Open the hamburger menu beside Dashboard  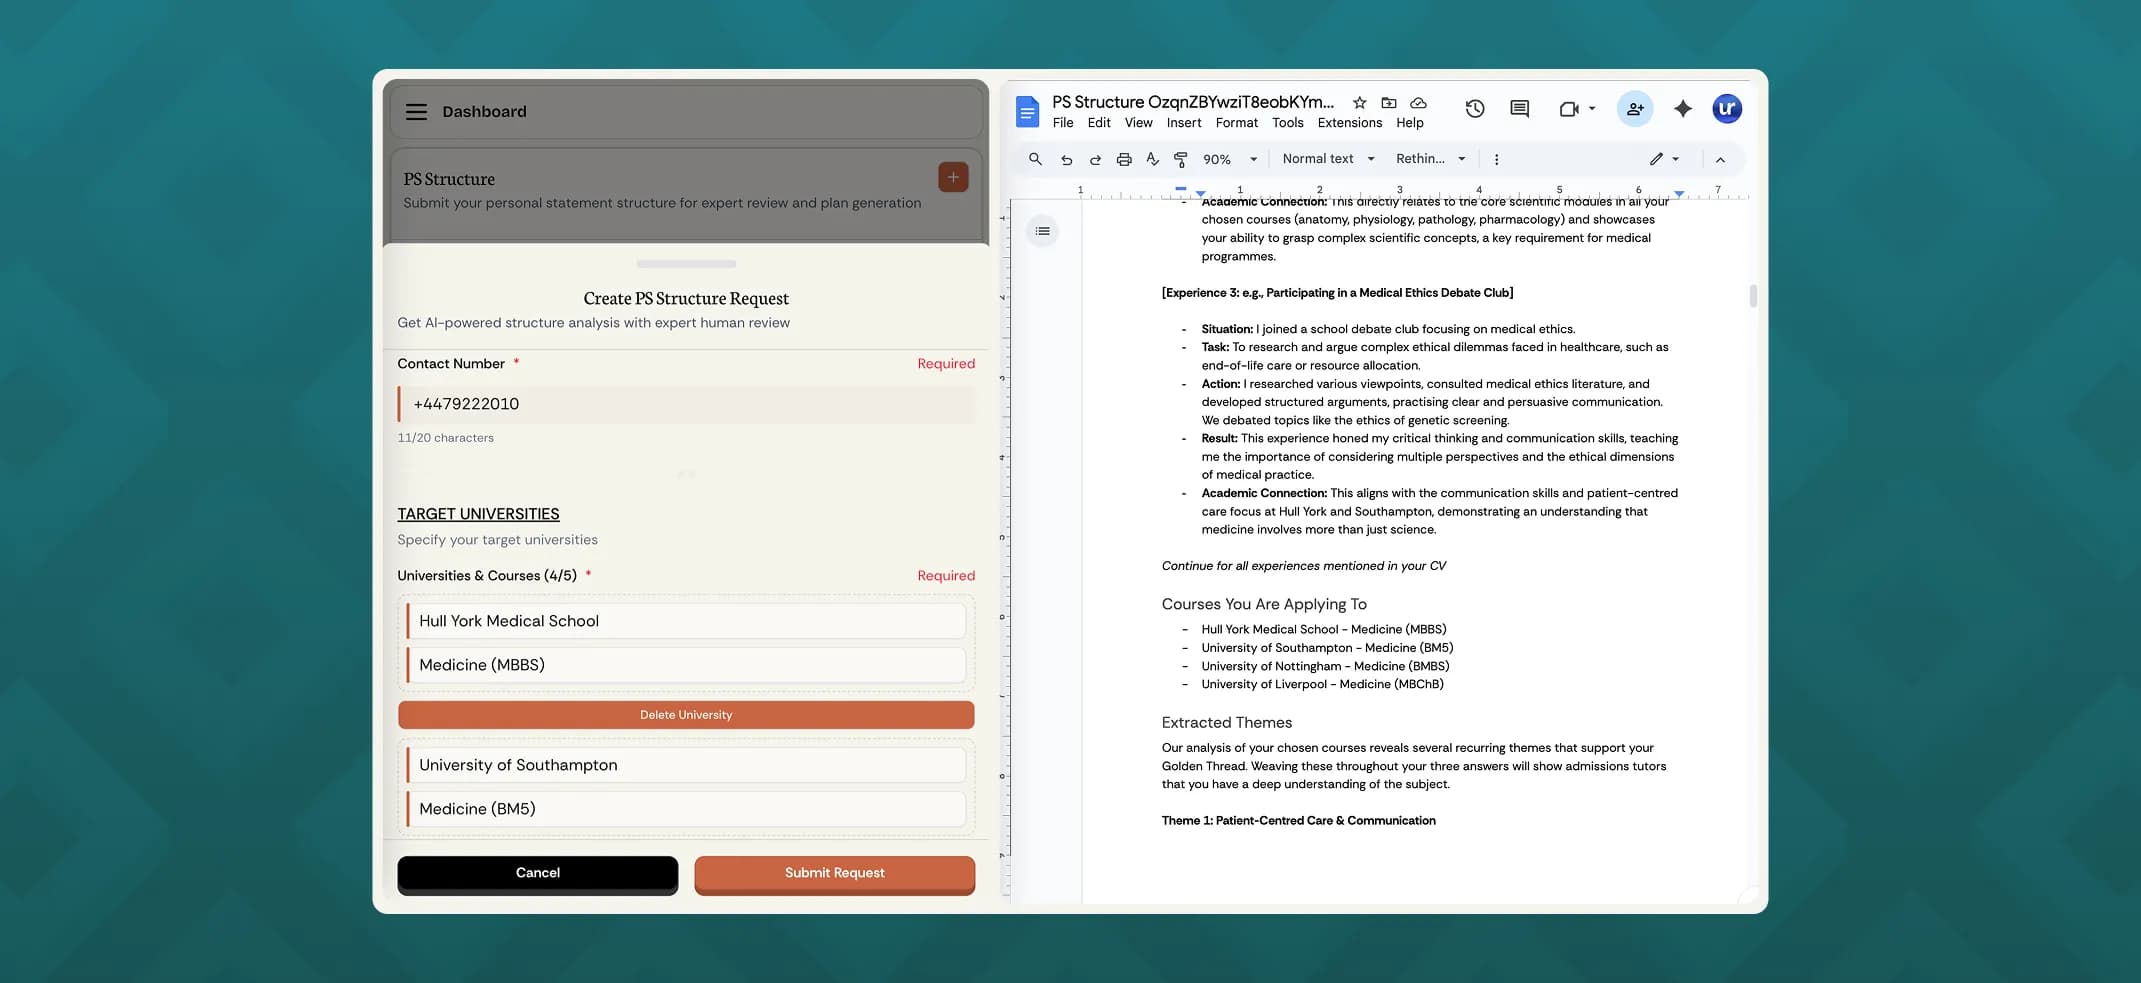[416, 112]
